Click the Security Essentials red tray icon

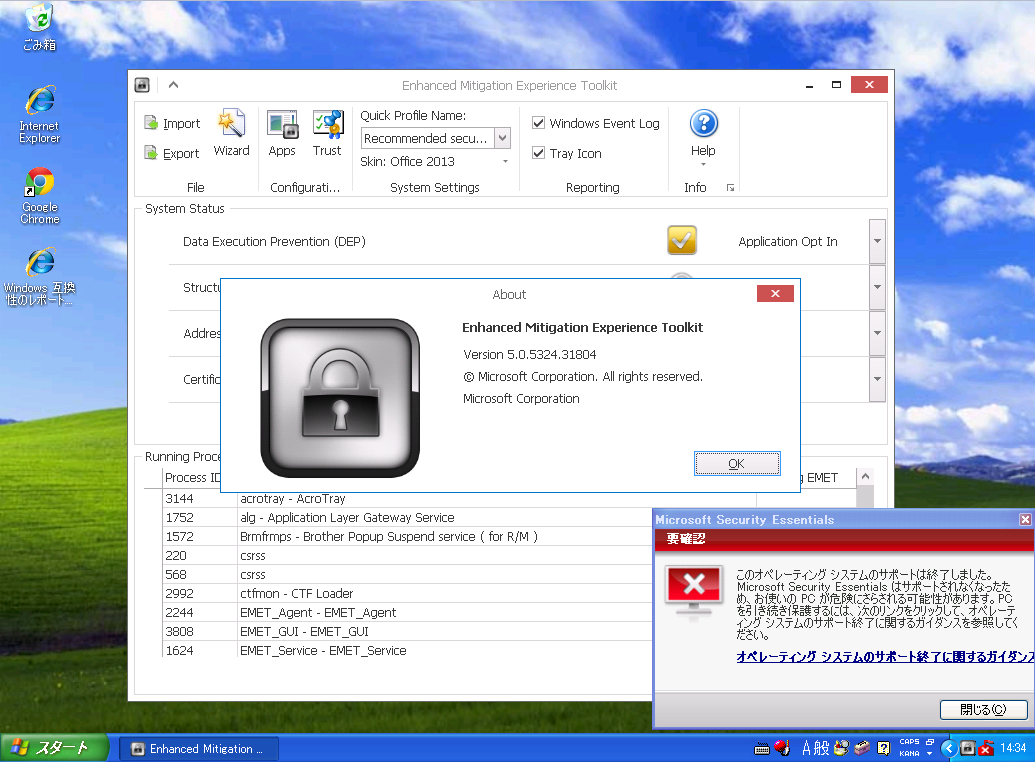click(x=986, y=748)
